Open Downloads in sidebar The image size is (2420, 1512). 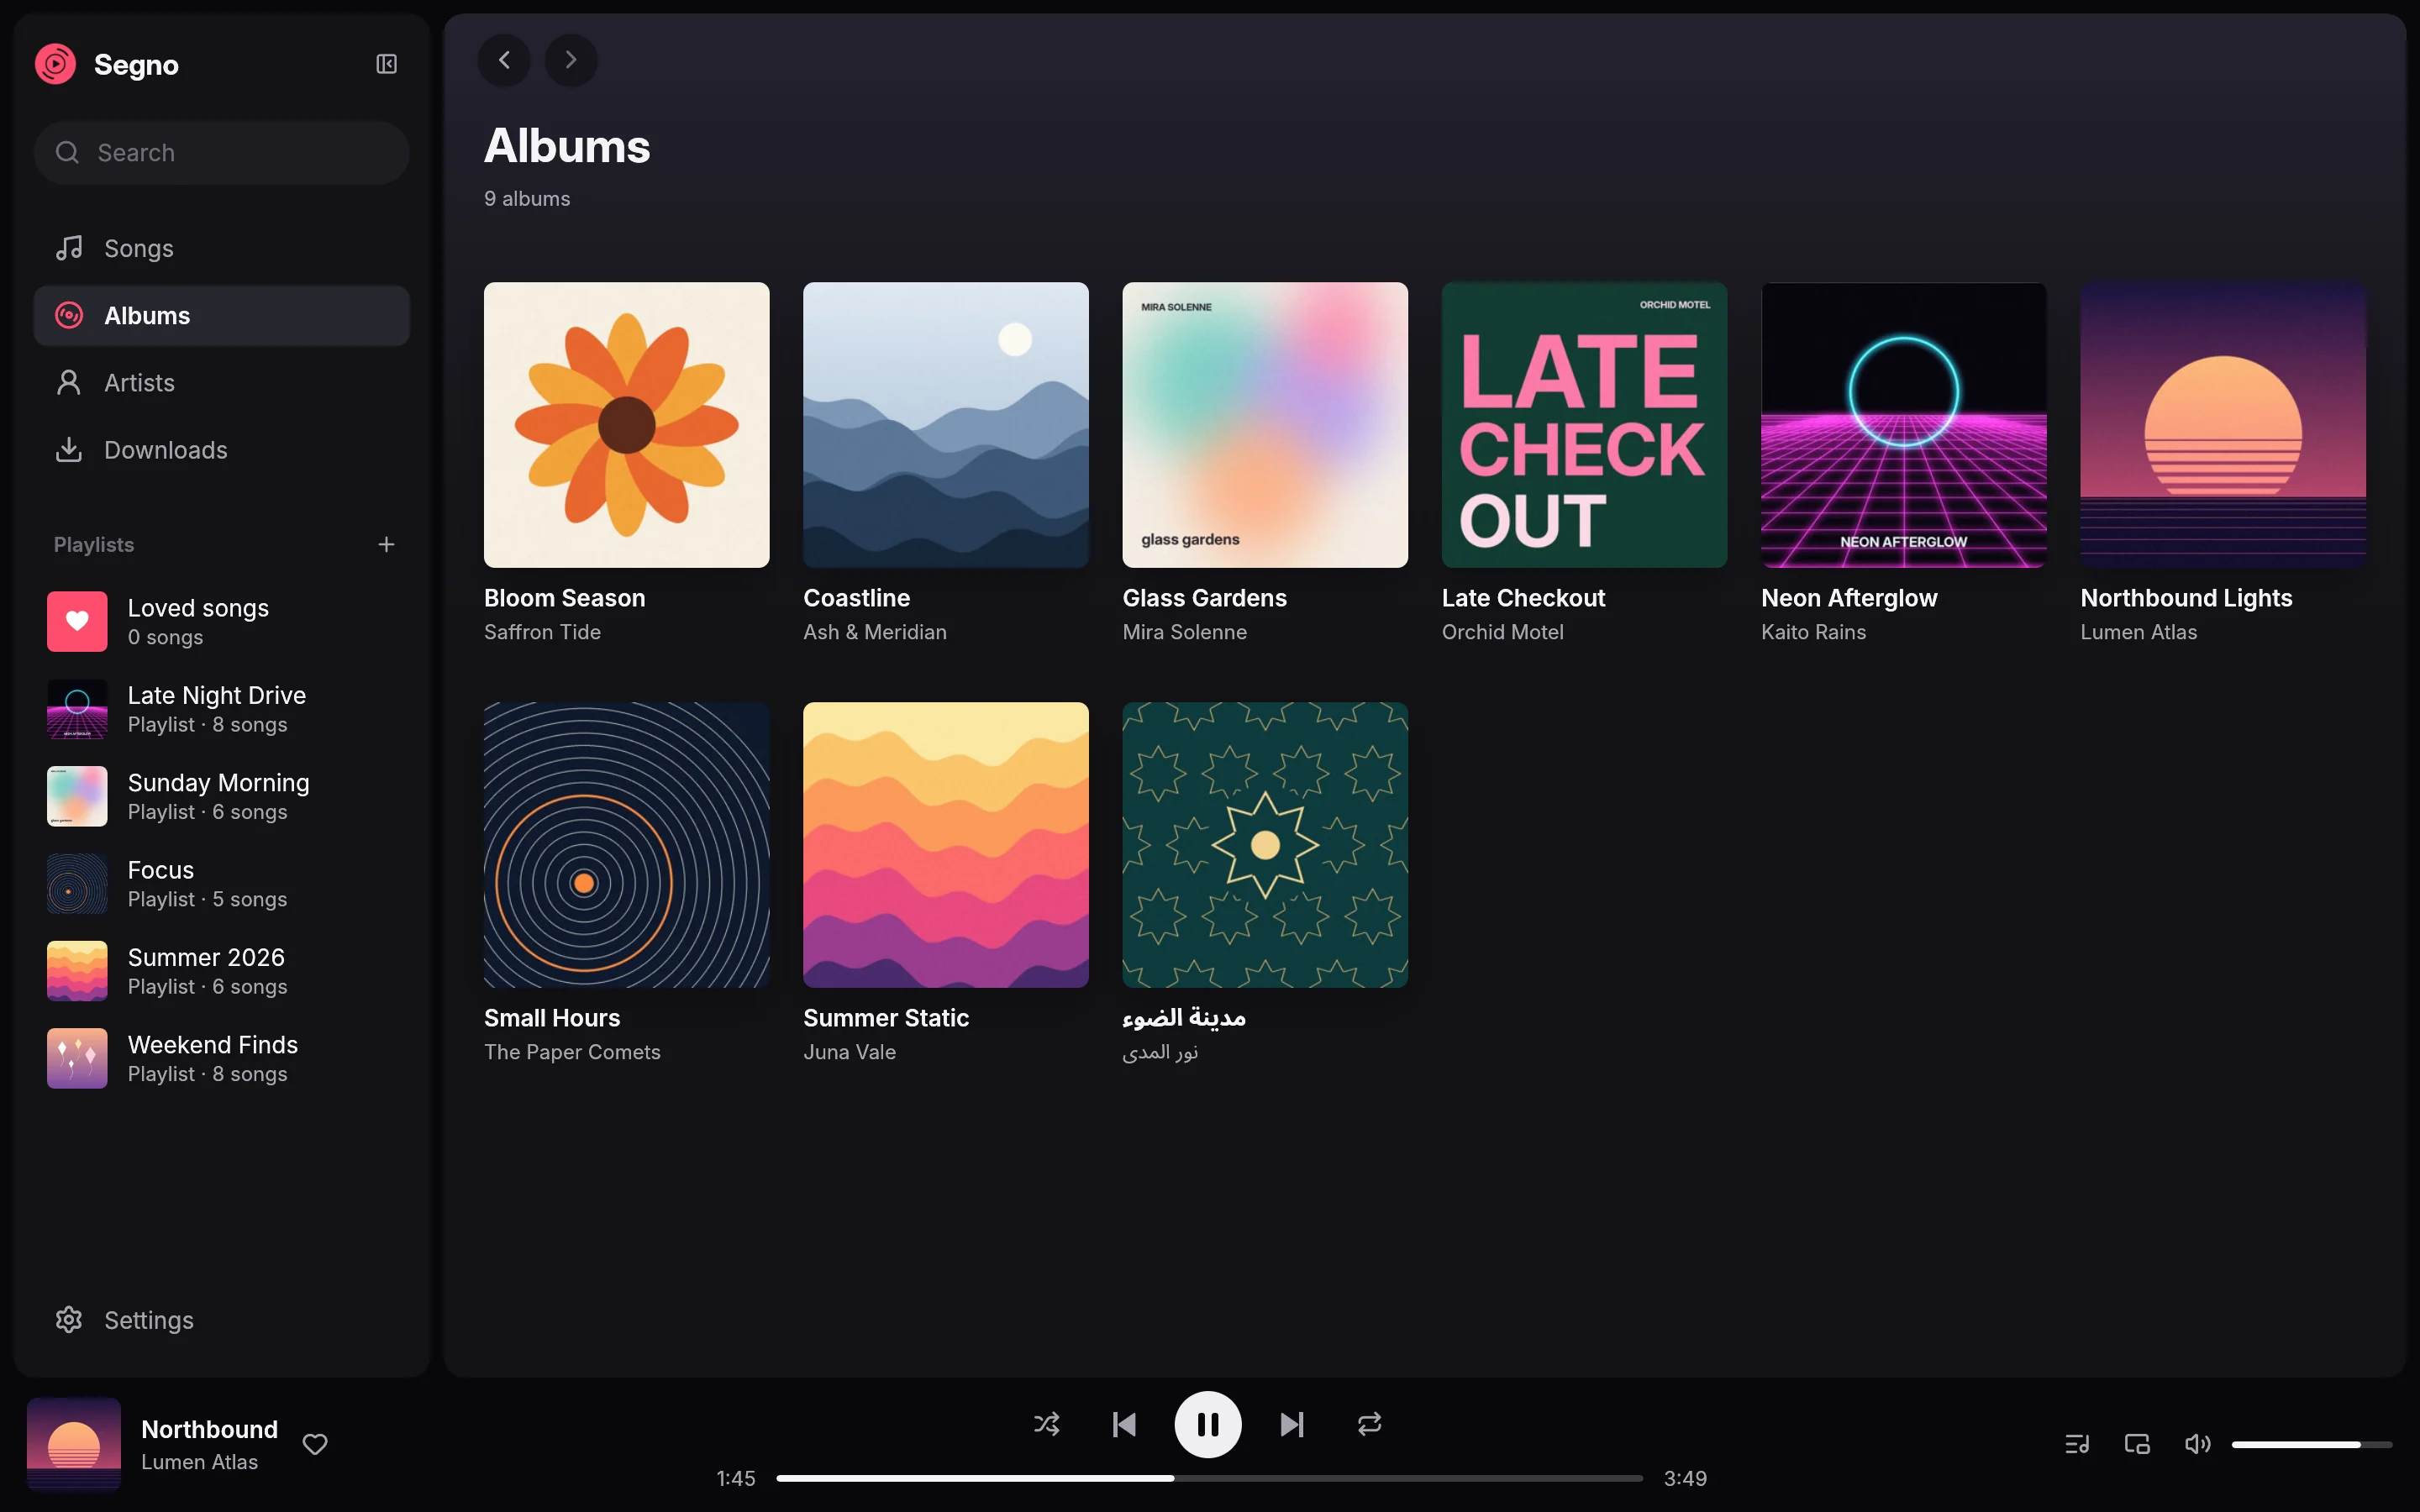point(222,450)
